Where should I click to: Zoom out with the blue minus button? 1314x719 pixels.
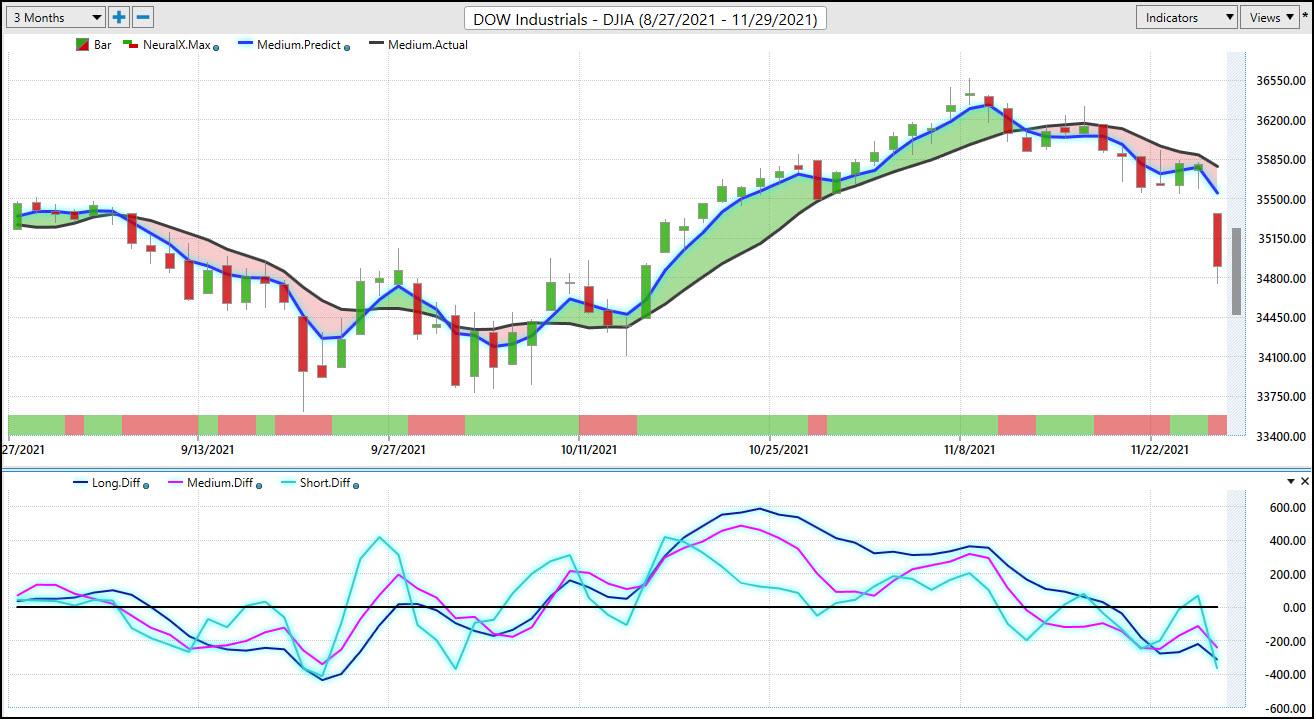pyautogui.click(x=143, y=17)
